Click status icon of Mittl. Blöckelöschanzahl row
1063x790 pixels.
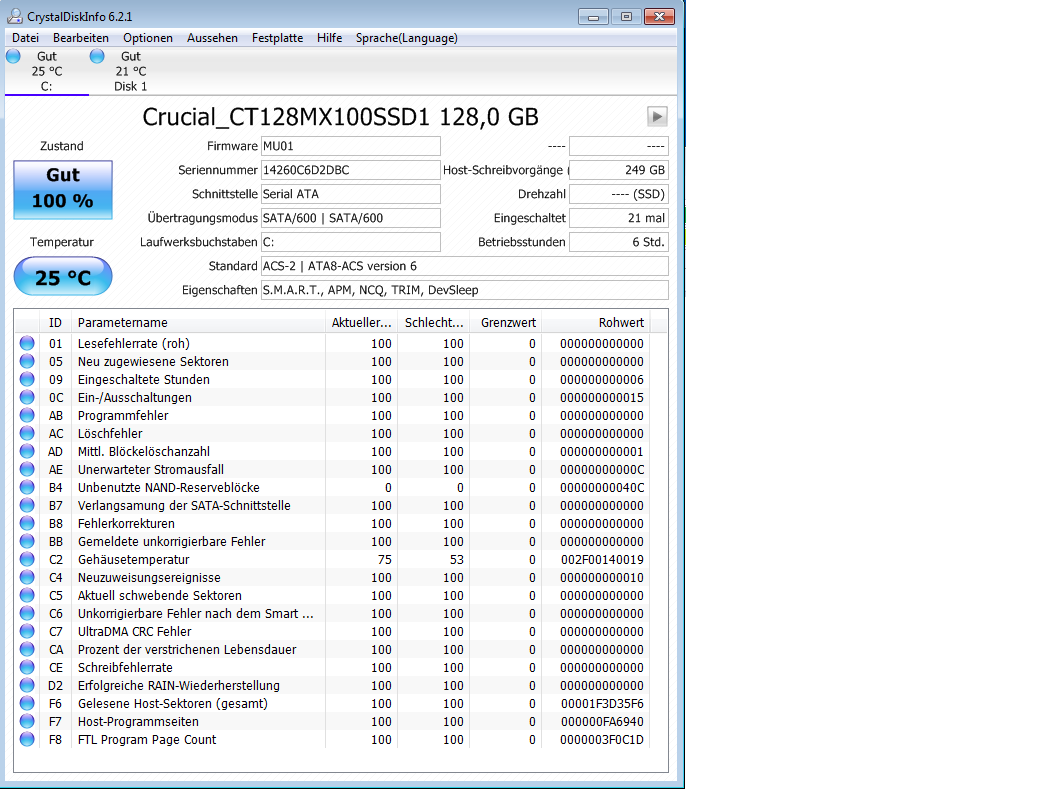tap(27, 451)
